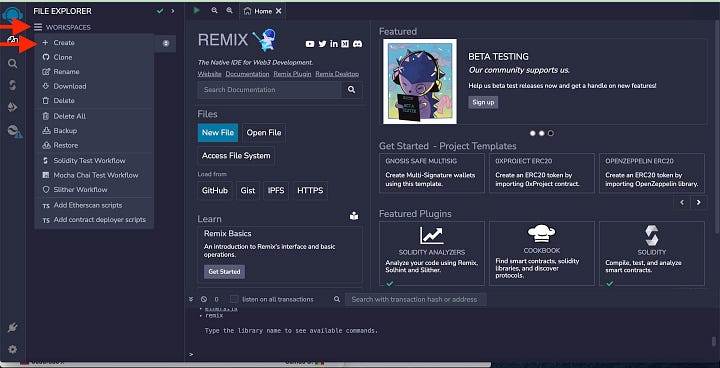Click the New File button
Screen dimensions: 720x368
click(x=218, y=133)
